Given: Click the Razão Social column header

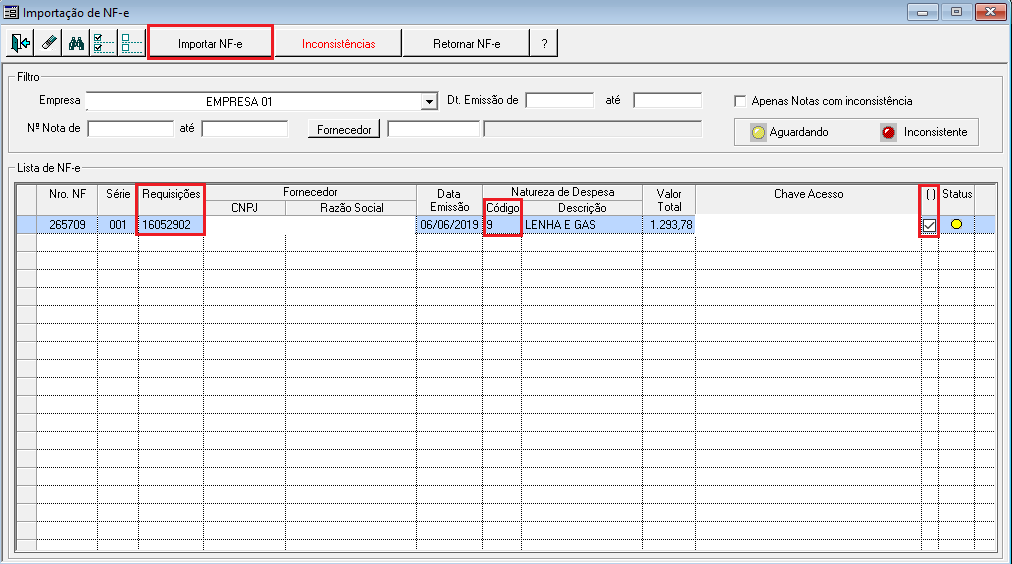Looking at the screenshot, I should point(351,208).
